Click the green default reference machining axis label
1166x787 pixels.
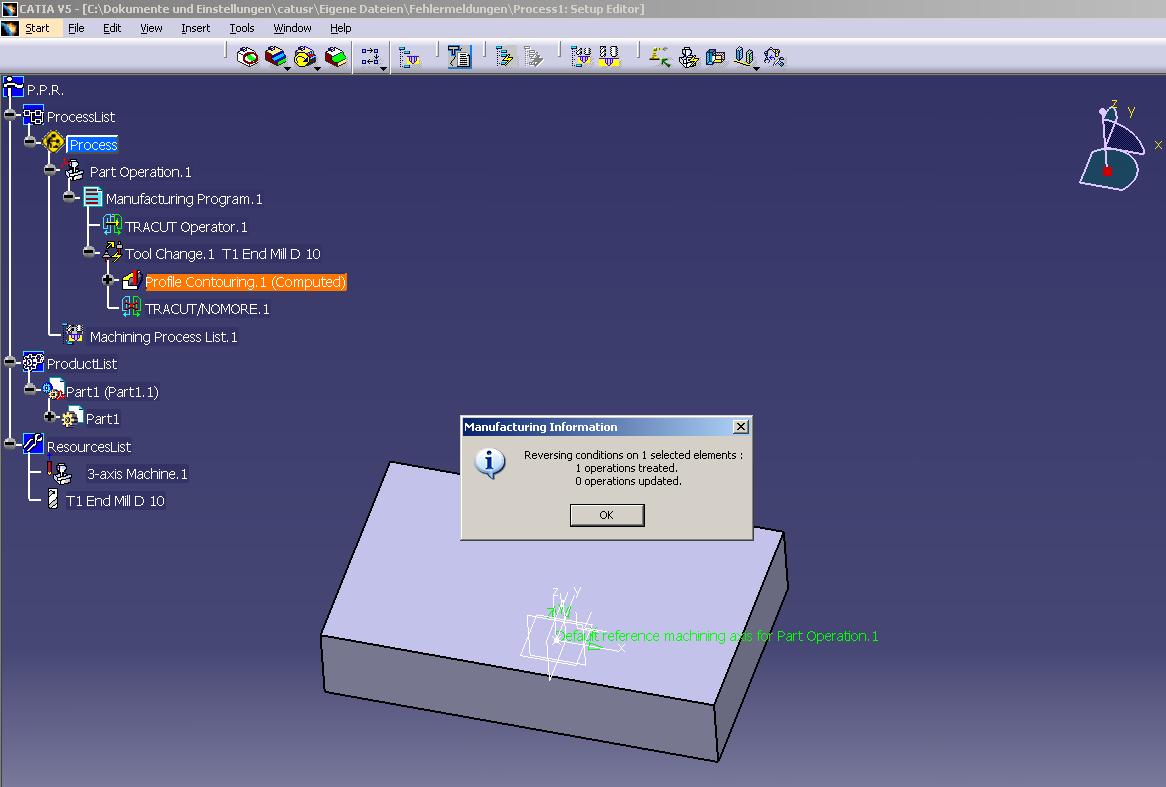(x=718, y=636)
